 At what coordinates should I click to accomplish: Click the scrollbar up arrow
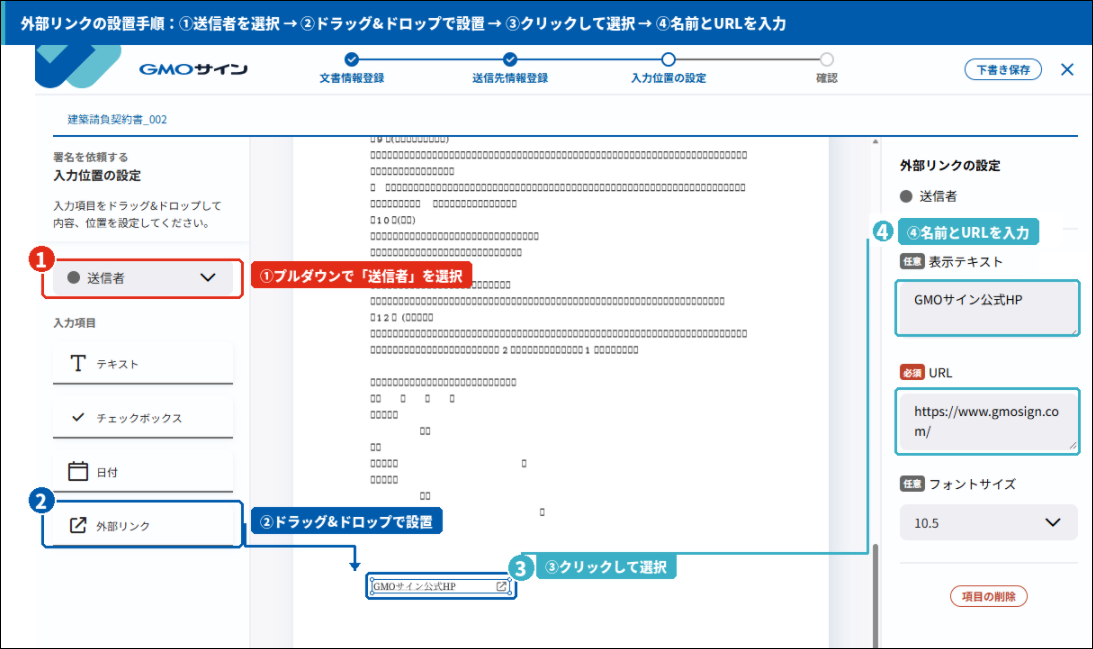(x=876, y=142)
